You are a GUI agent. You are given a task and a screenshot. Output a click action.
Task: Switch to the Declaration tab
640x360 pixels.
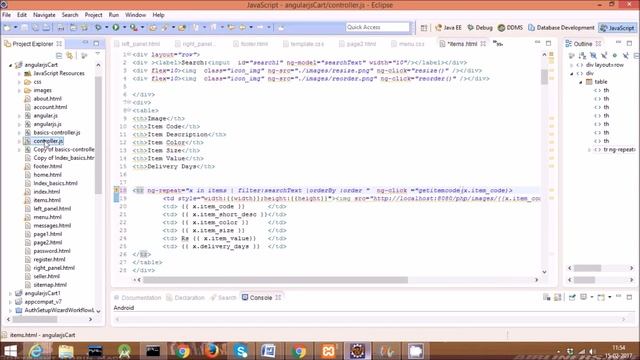click(185, 298)
